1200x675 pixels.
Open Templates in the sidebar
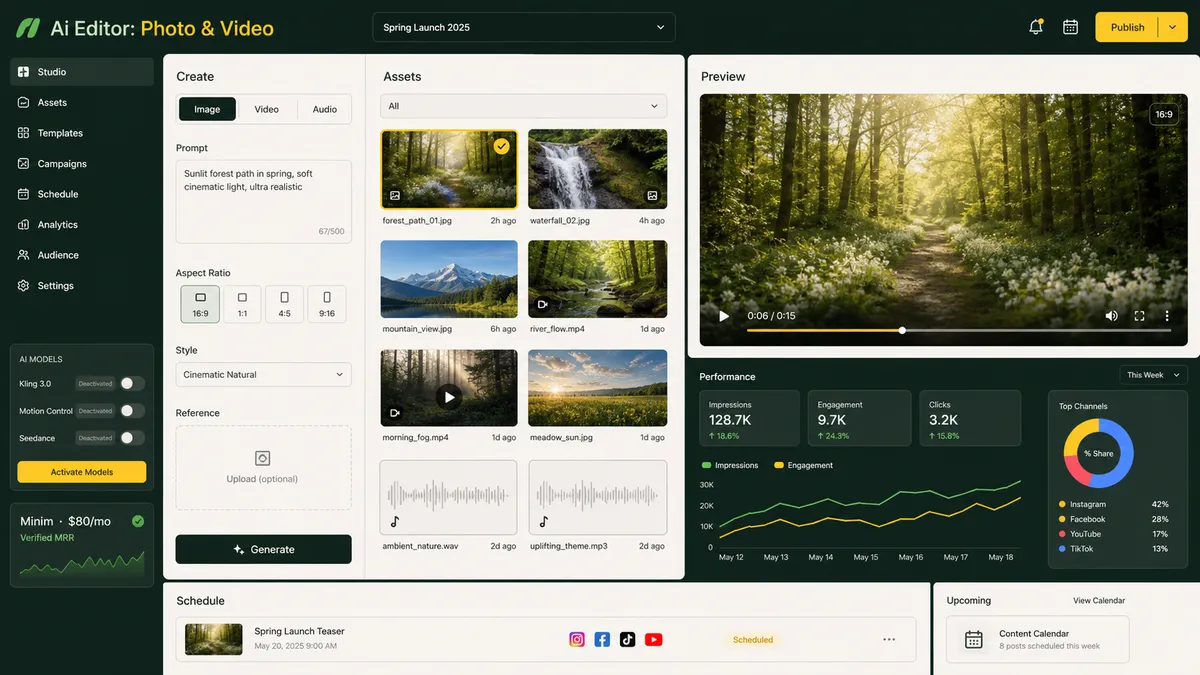(x=82, y=133)
